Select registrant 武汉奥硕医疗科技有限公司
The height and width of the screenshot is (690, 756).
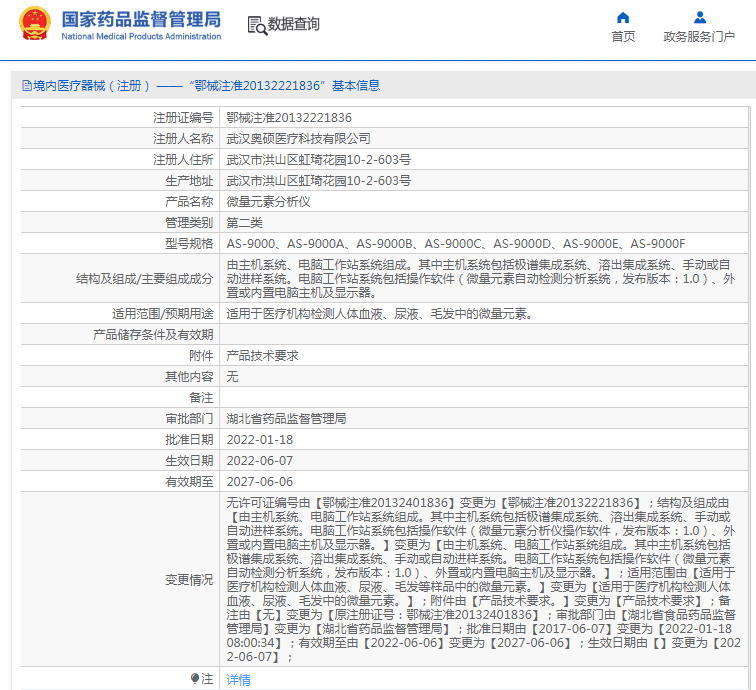pos(298,139)
